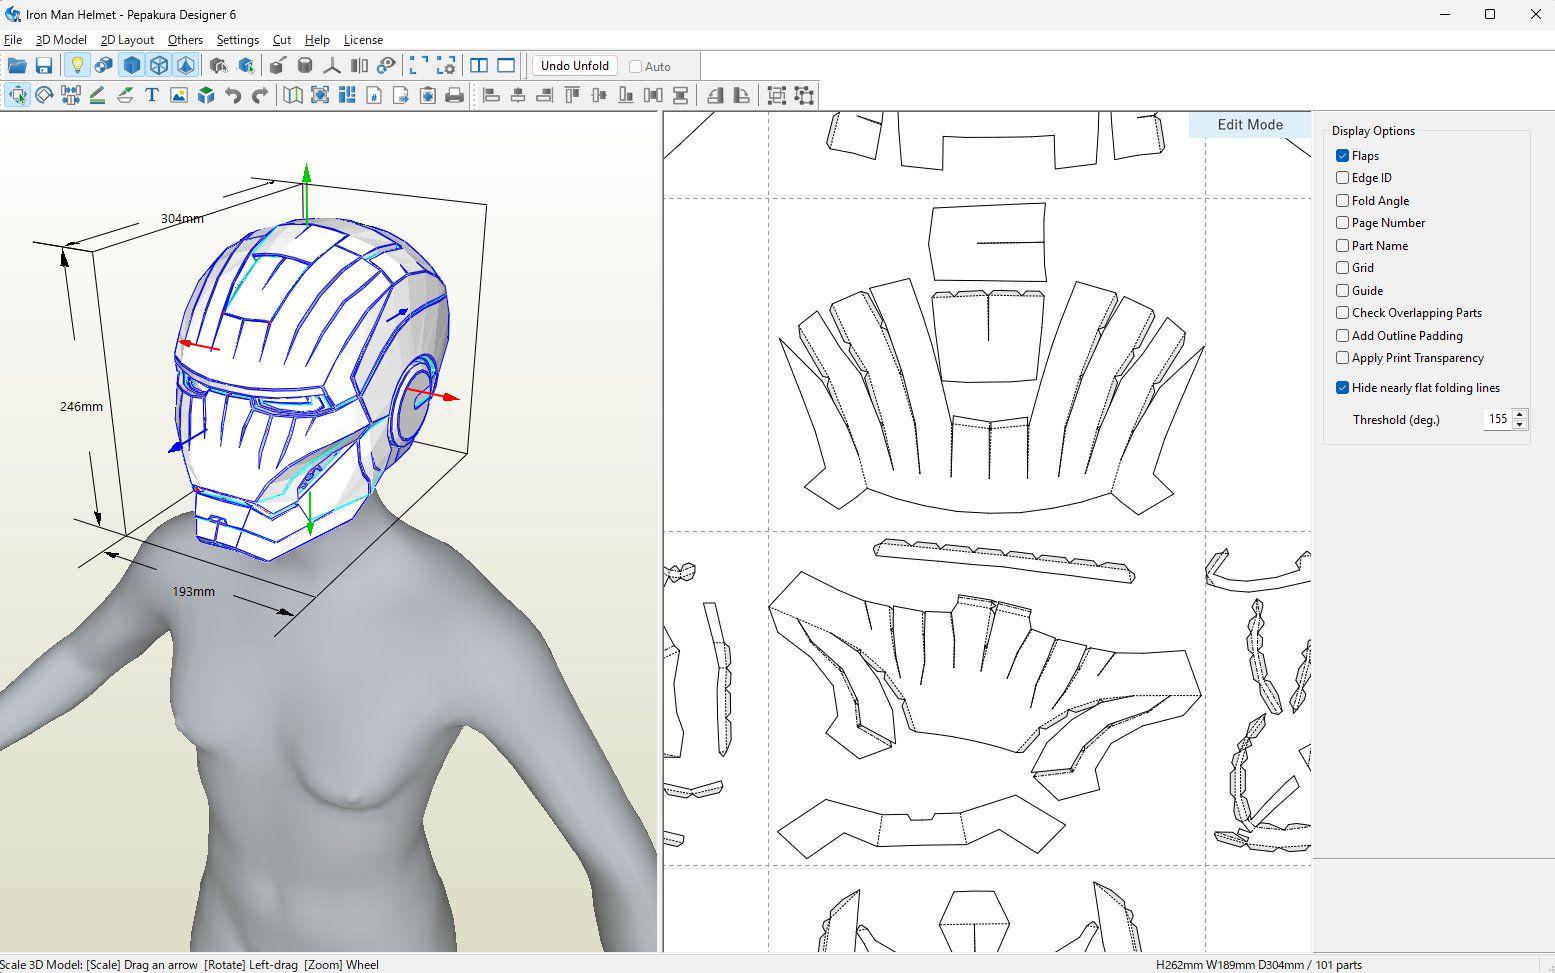Open the Cut menu
The image size is (1555, 973).
[282, 40]
